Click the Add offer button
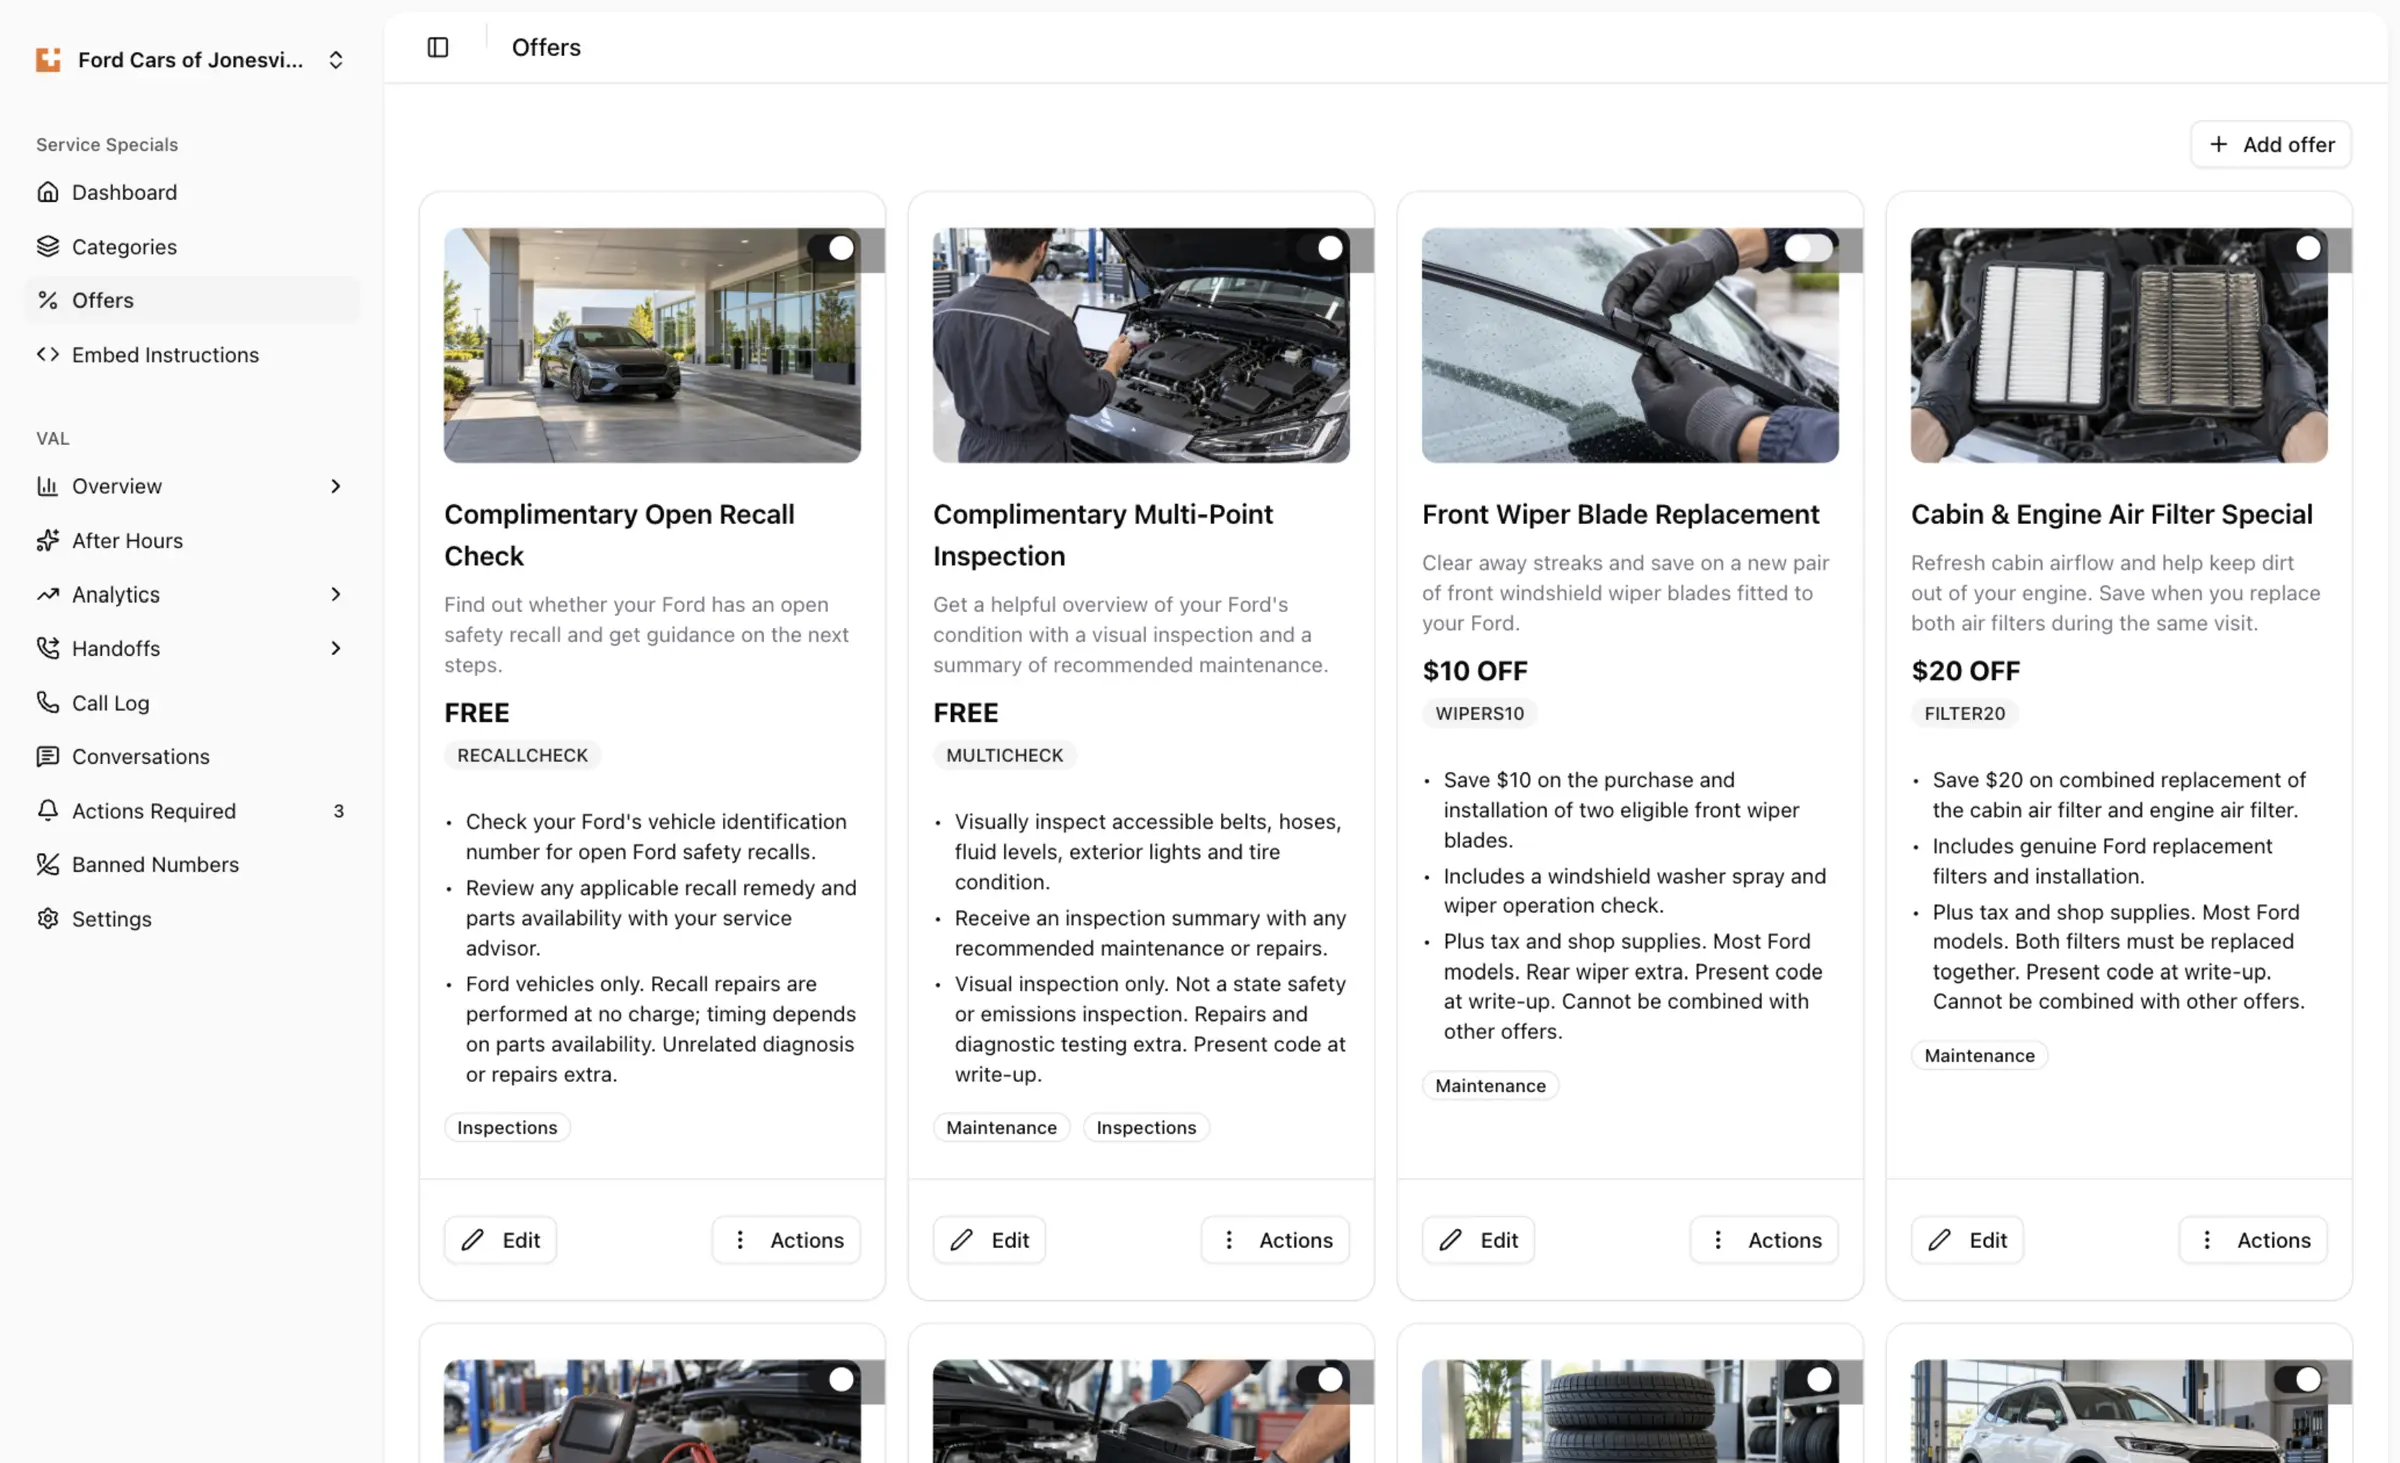The width and height of the screenshot is (2400, 1463). pyautogui.click(x=2271, y=144)
